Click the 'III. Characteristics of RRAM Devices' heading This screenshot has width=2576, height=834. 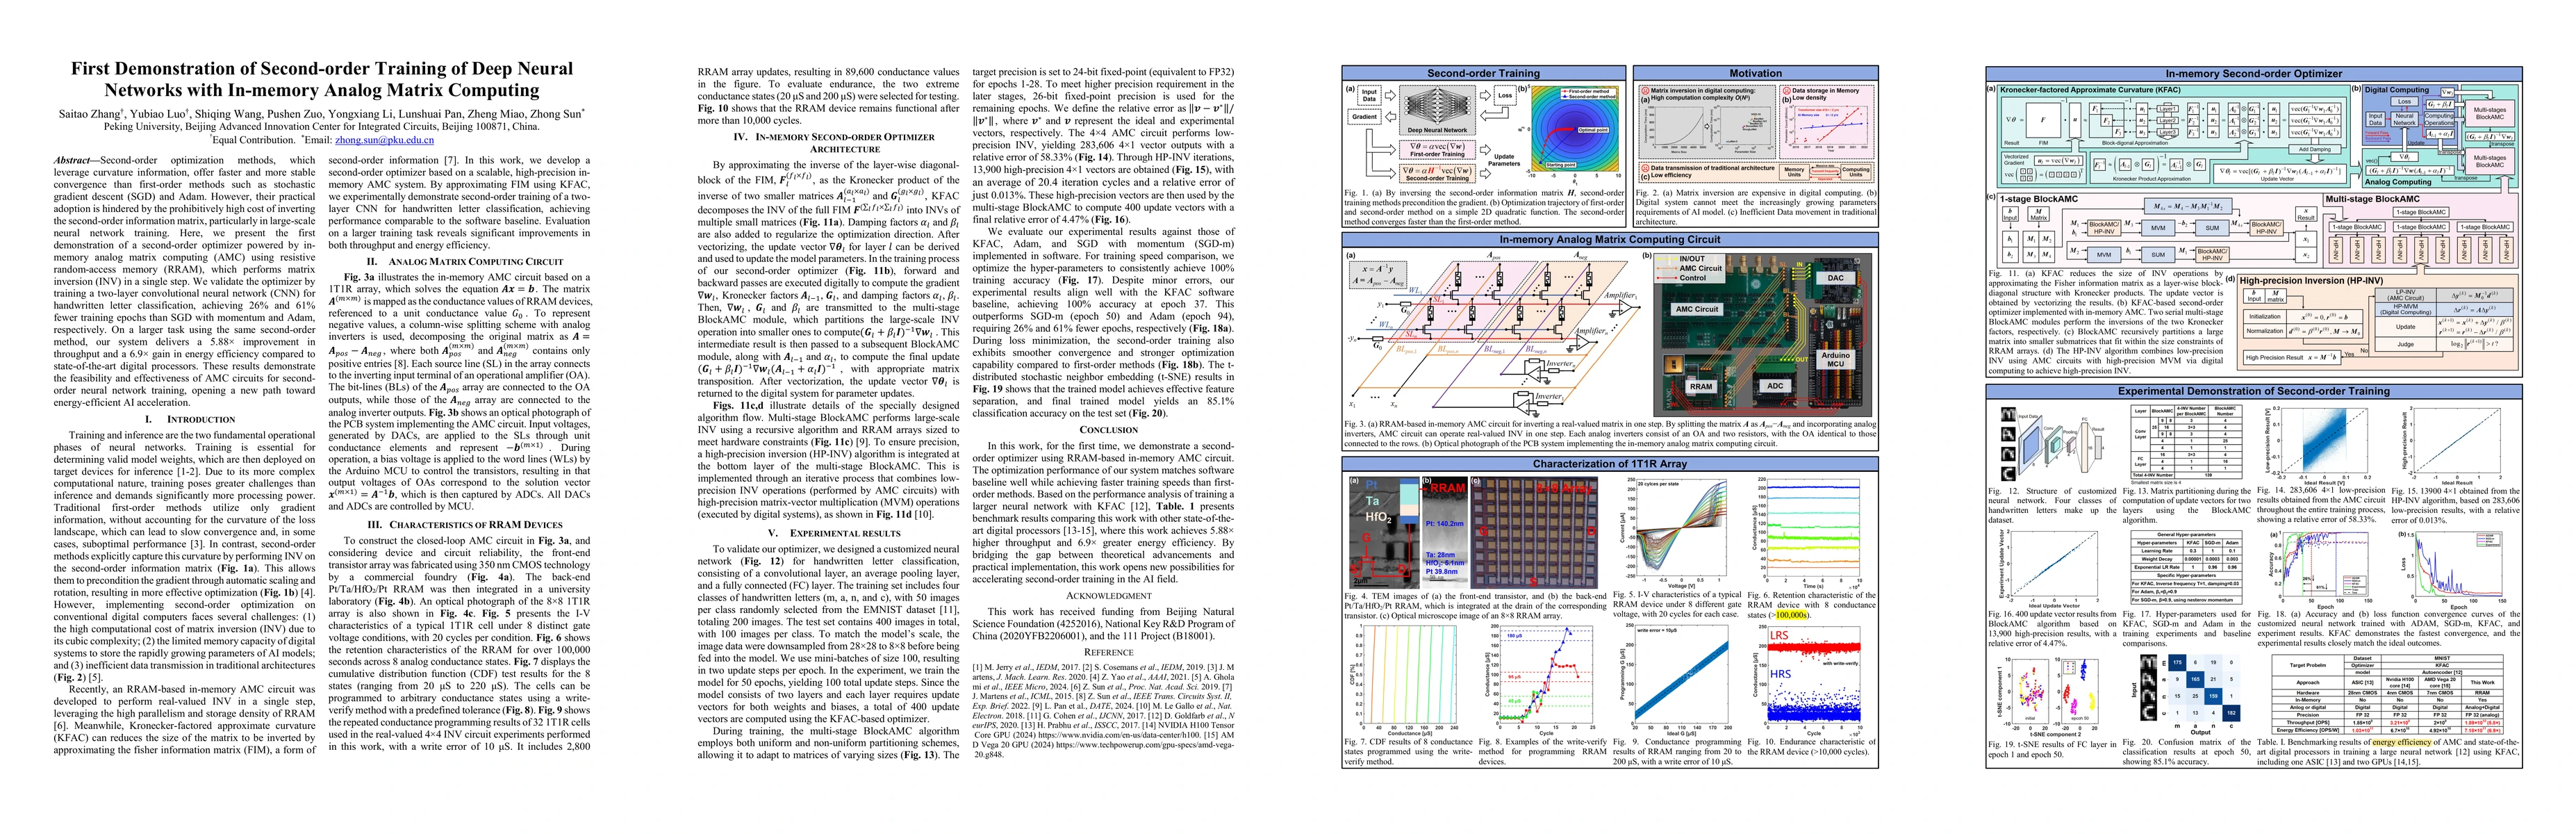460,525
